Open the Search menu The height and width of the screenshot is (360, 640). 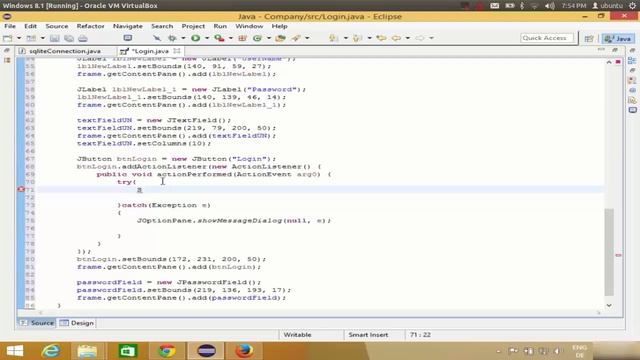162,26
